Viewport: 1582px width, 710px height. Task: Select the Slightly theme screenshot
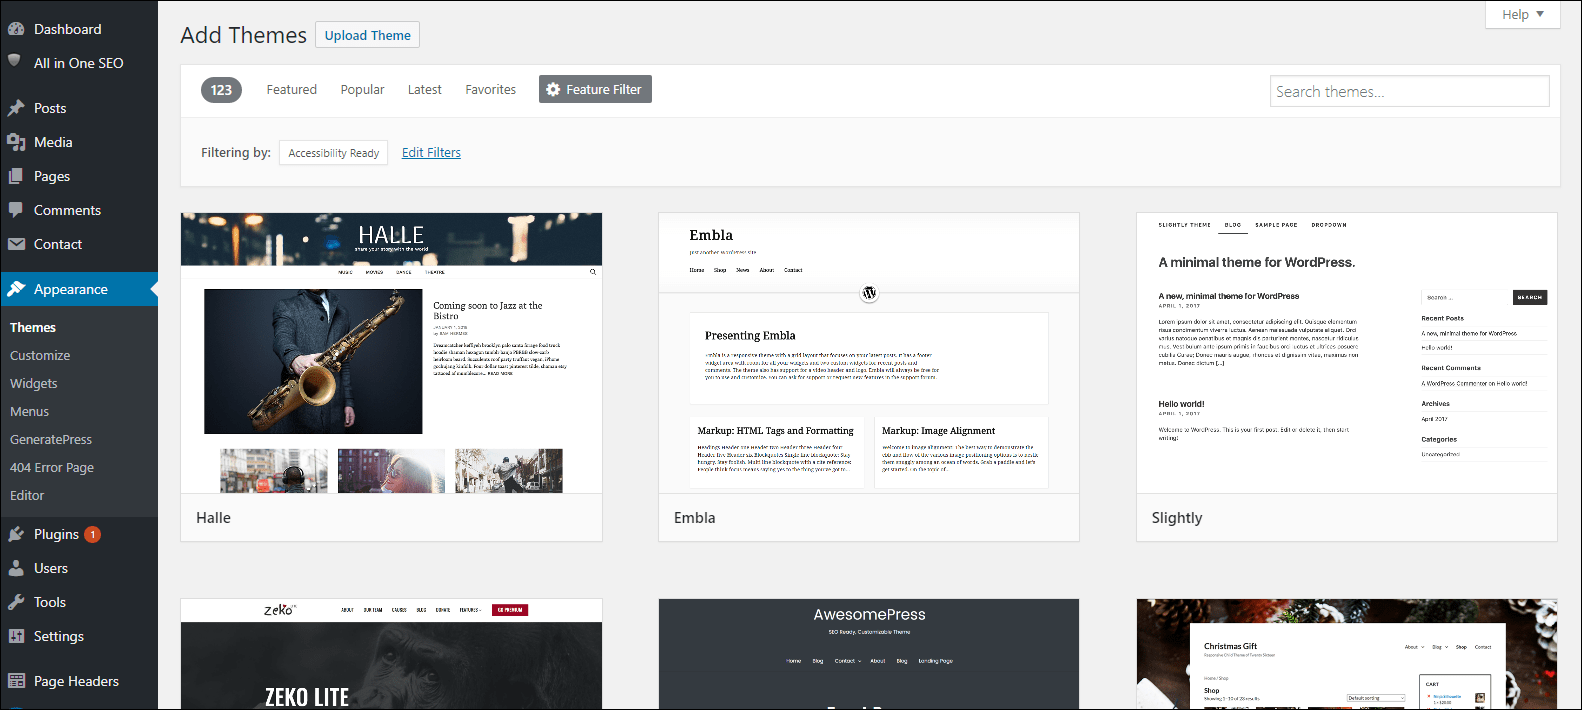pyautogui.click(x=1346, y=352)
